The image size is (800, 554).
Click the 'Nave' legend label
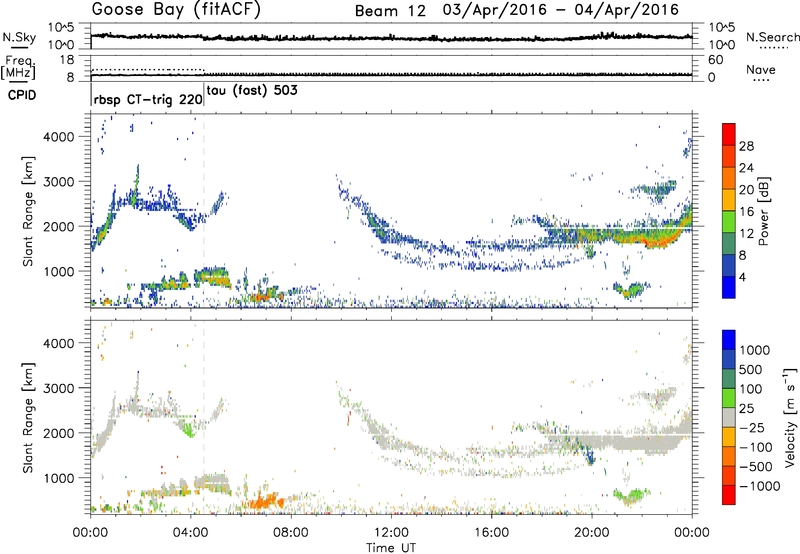pos(761,70)
